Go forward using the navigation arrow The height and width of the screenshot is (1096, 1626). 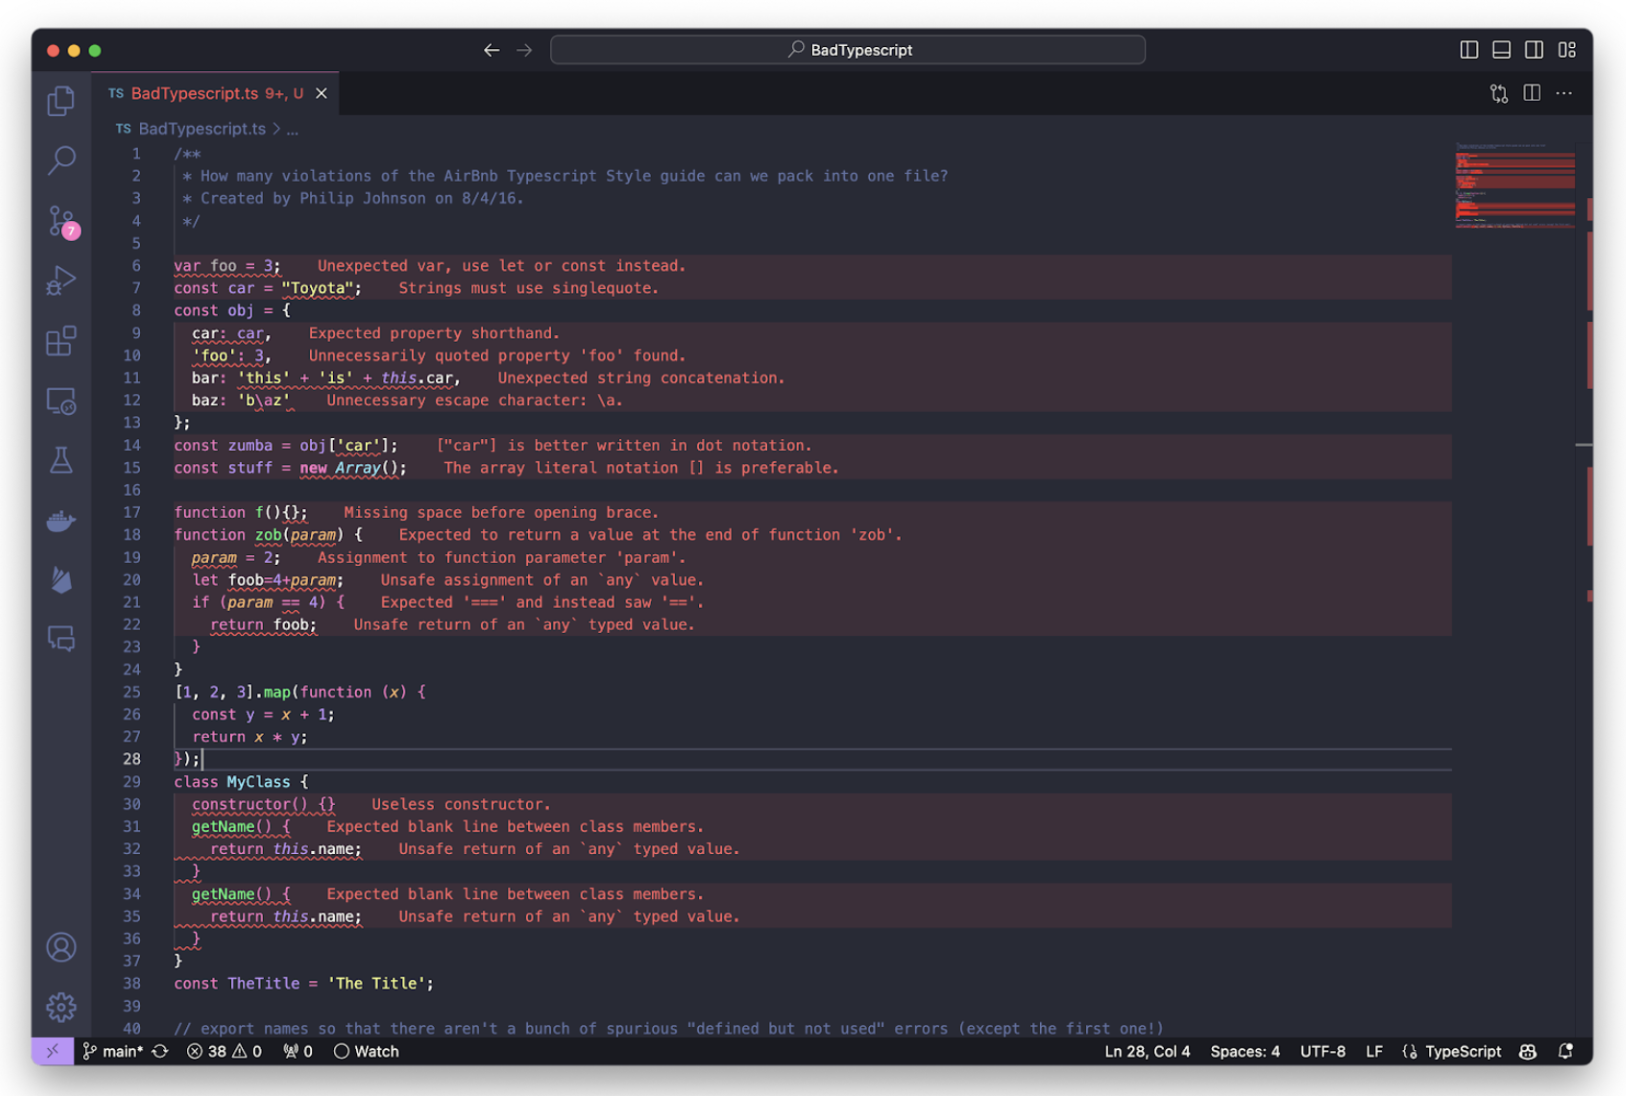pyautogui.click(x=525, y=50)
